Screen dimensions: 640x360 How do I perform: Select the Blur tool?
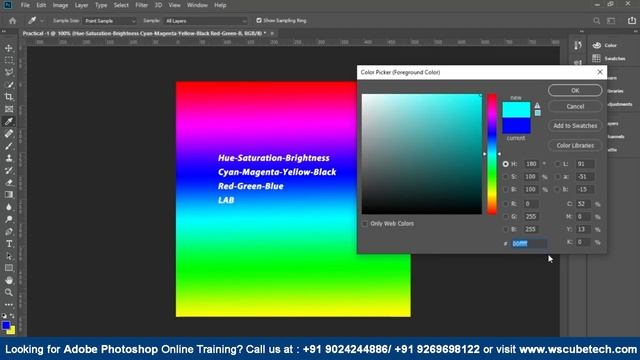[9, 207]
